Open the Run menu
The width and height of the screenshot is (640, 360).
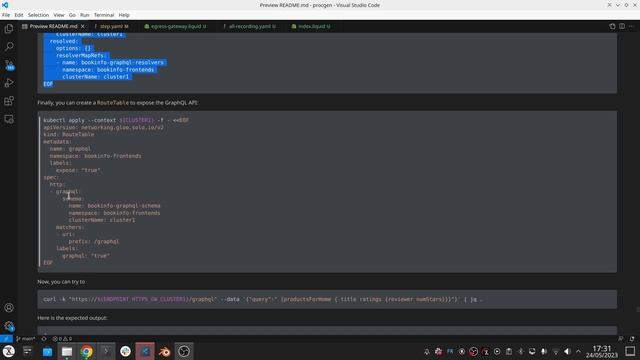pos(84,15)
